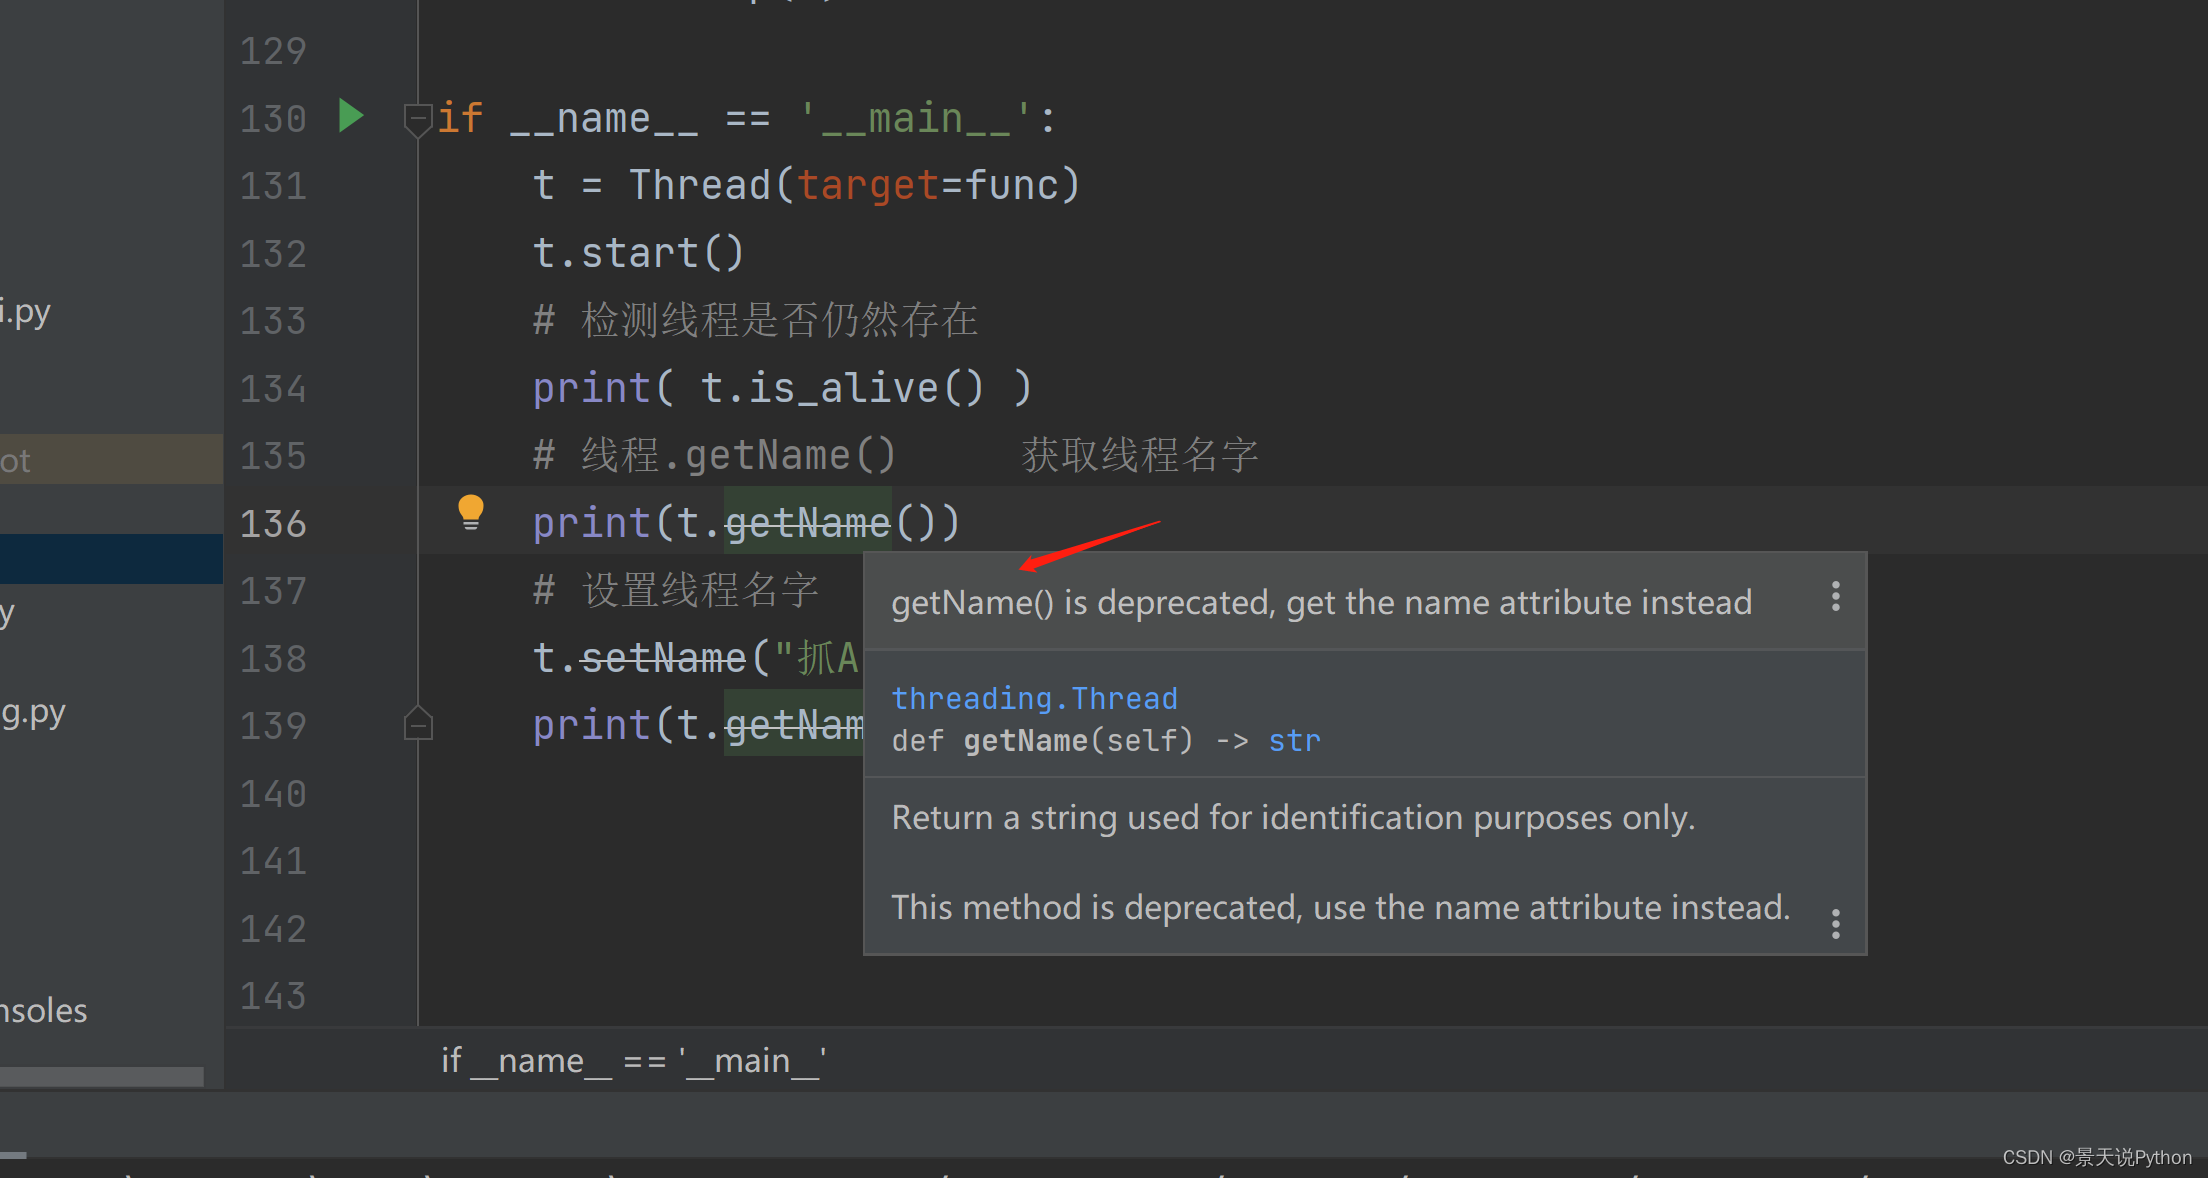Click strikethrough setName on line 138
The width and height of the screenshot is (2208, 1178).
pos(664,658)
